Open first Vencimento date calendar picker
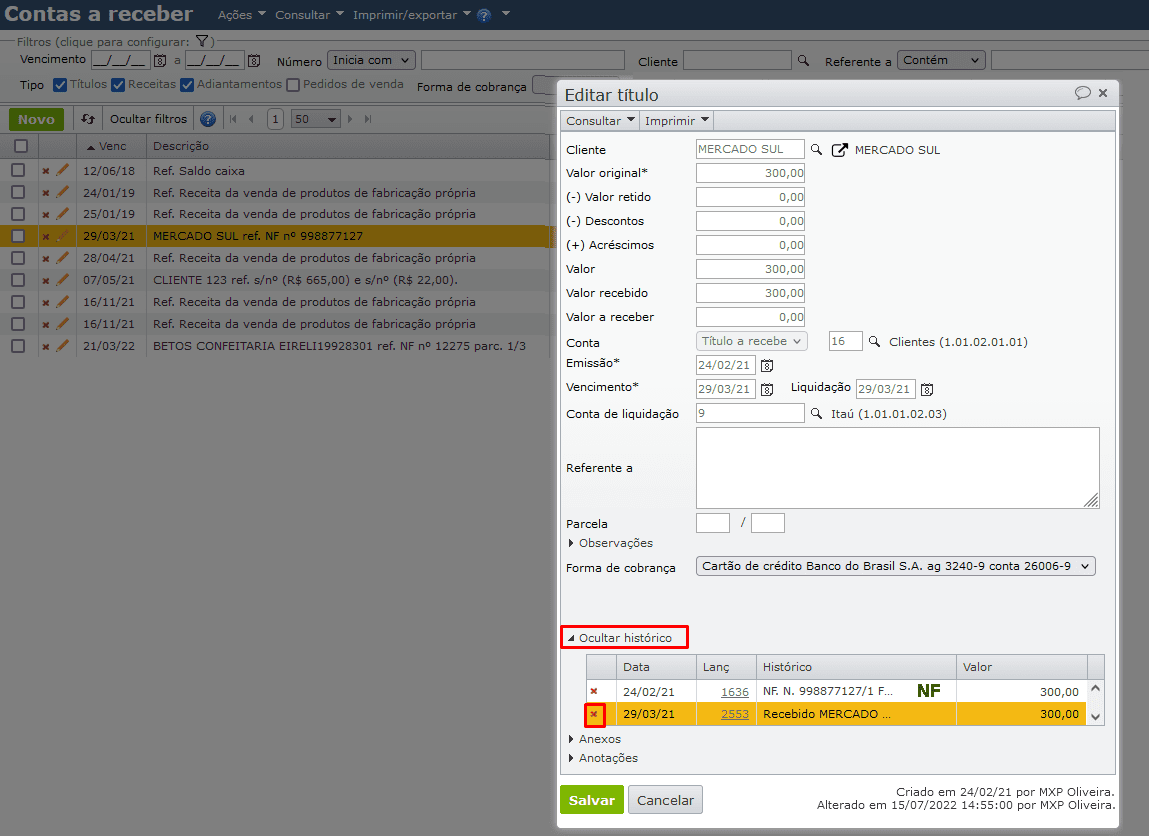Viewport: 1149px width, 836px height. [160, 61]
